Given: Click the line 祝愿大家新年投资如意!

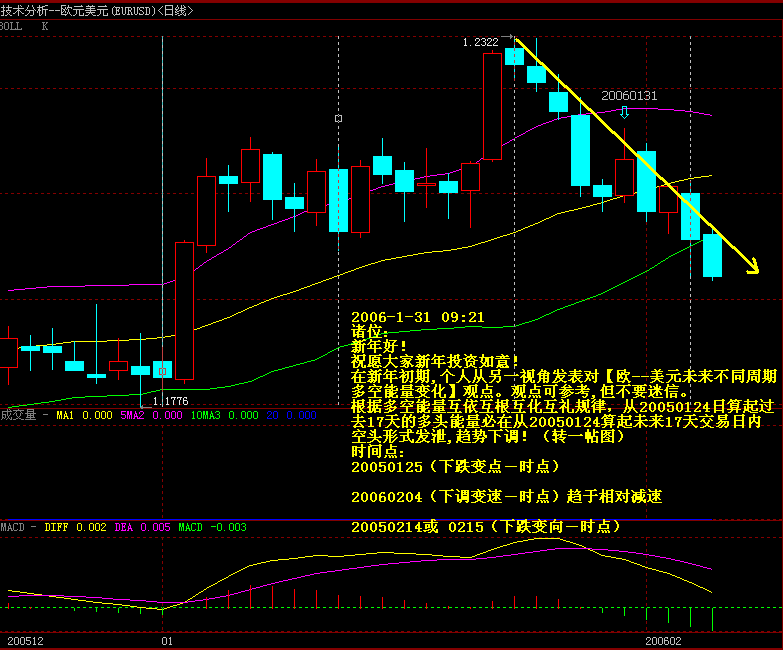Looking at the screenshot, I should click(x=435, y=361).
